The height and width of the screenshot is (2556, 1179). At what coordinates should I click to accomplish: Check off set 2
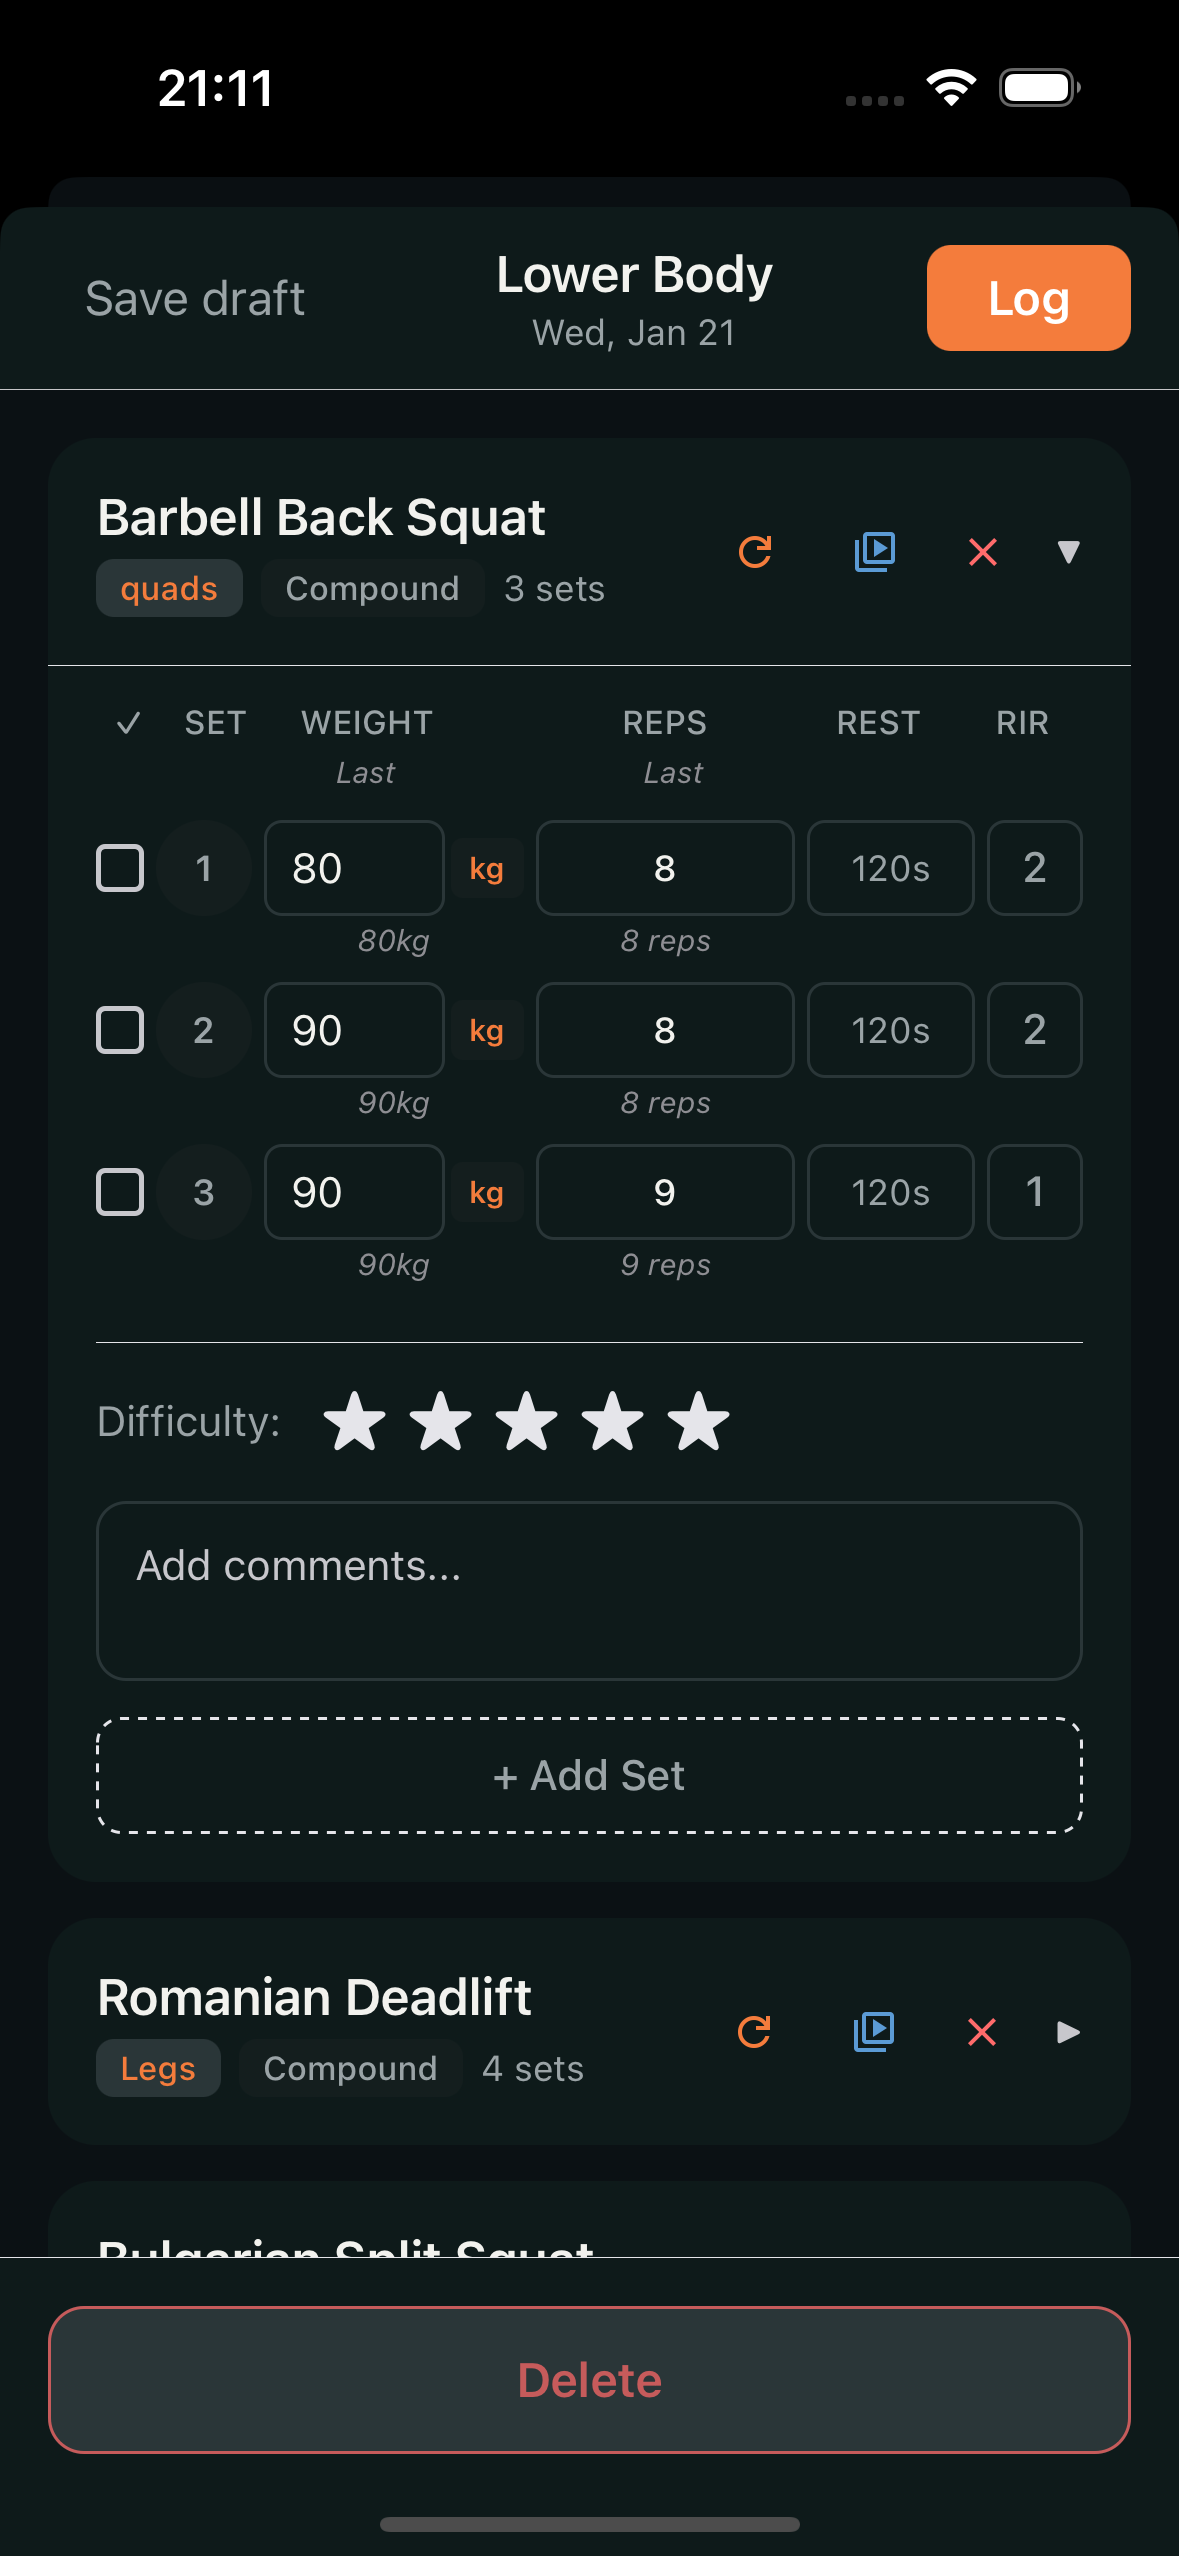tap(120, 1030)
